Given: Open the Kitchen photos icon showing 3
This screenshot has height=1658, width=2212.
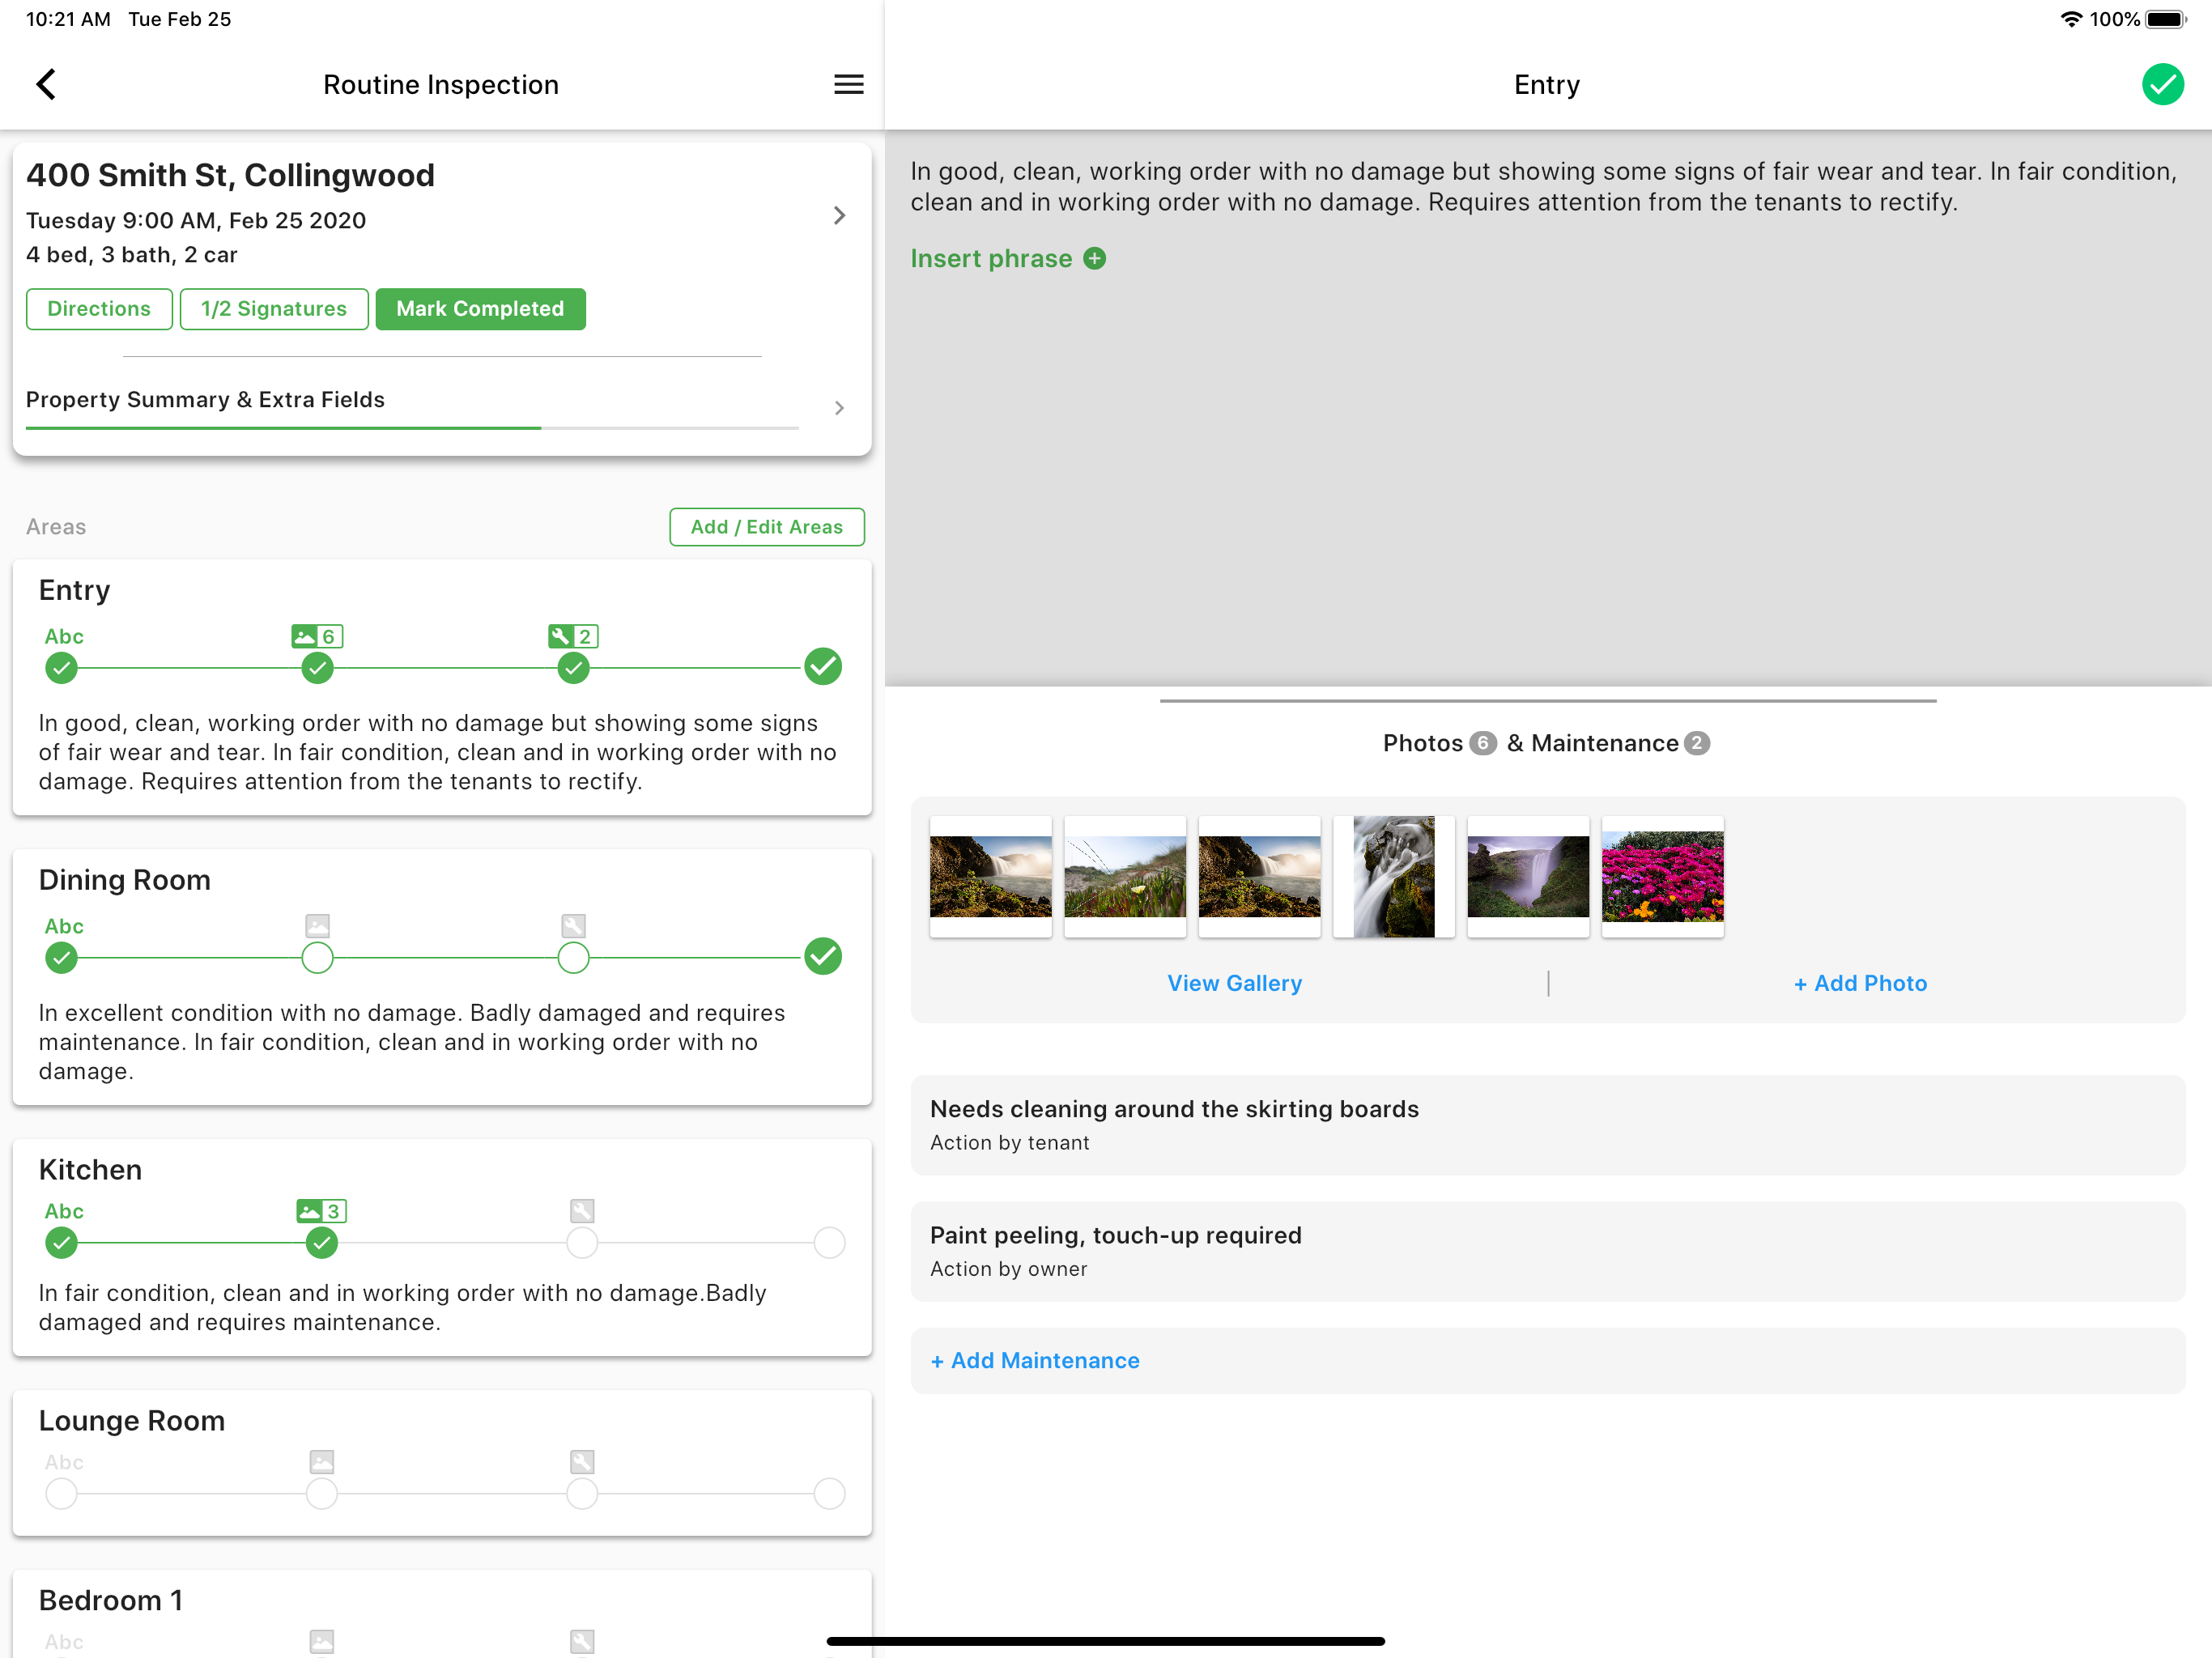Looking at the screenshot, I should click(321, 1211).
